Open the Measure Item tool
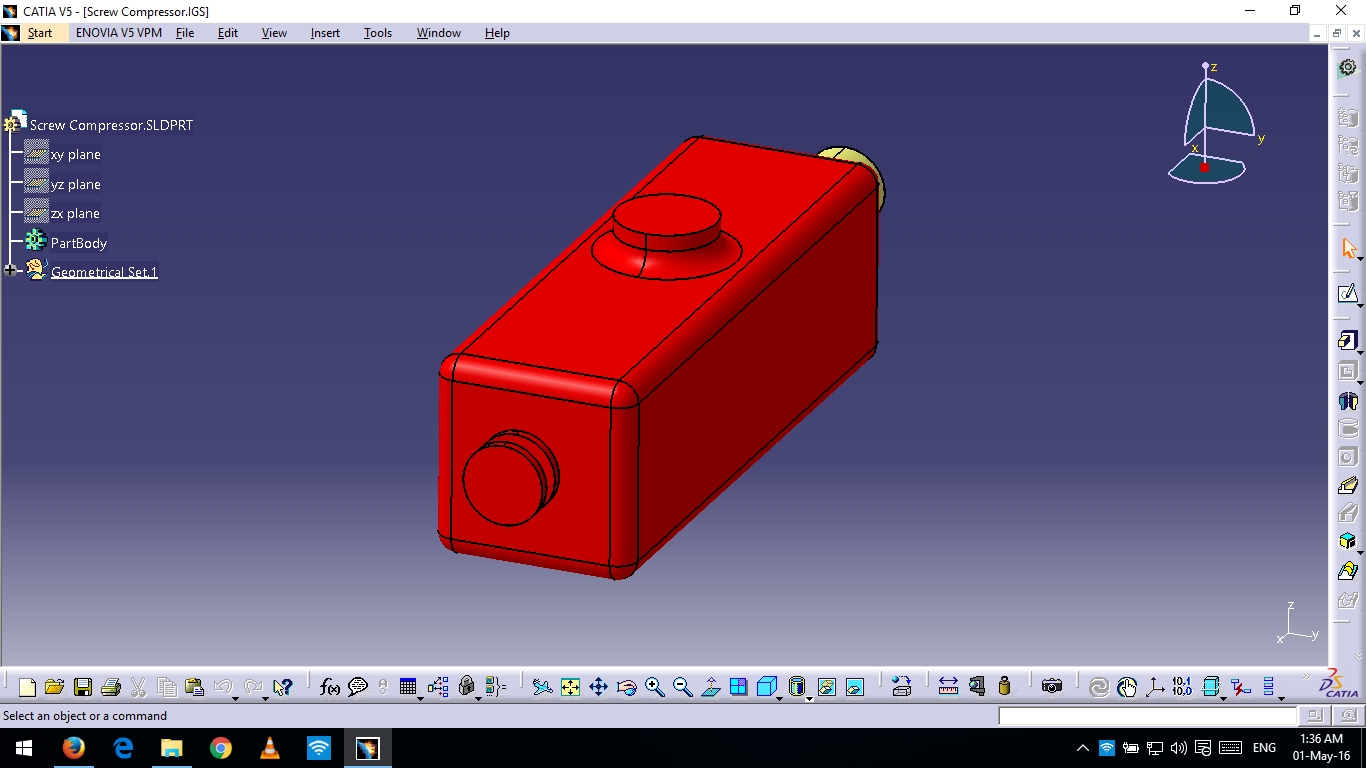The image size is (1366, 768). 977,687
